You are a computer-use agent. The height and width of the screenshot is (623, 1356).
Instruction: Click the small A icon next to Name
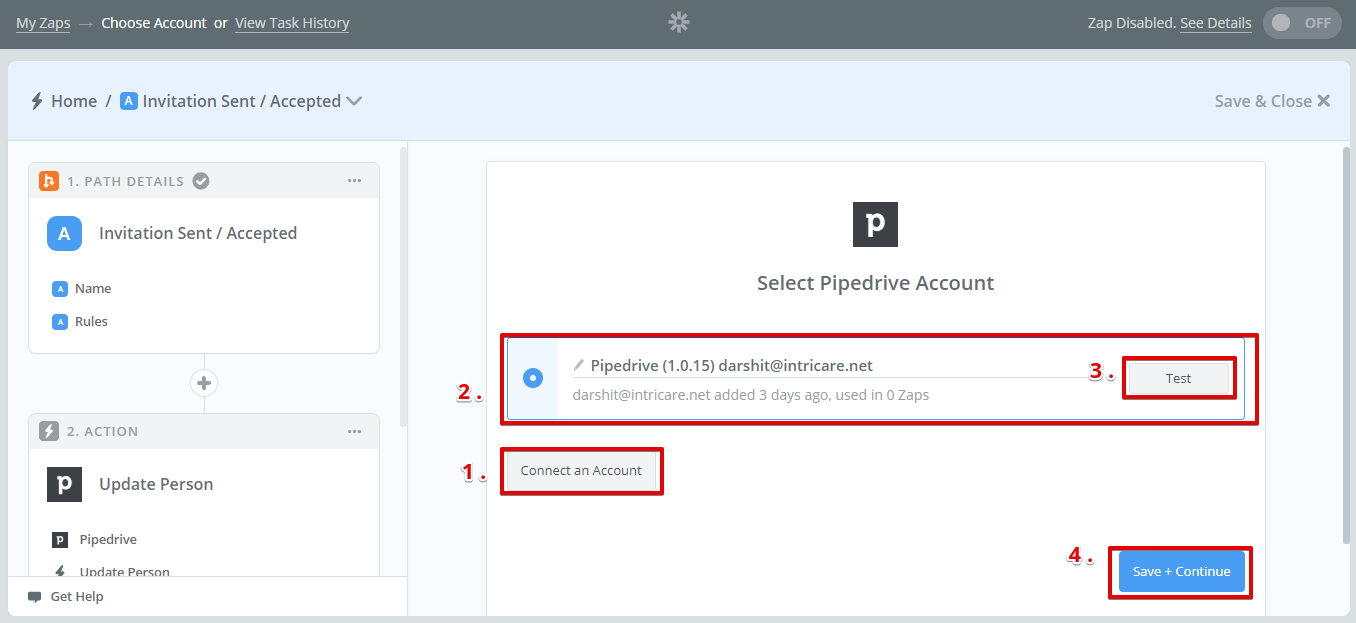(x=59, y=289)
